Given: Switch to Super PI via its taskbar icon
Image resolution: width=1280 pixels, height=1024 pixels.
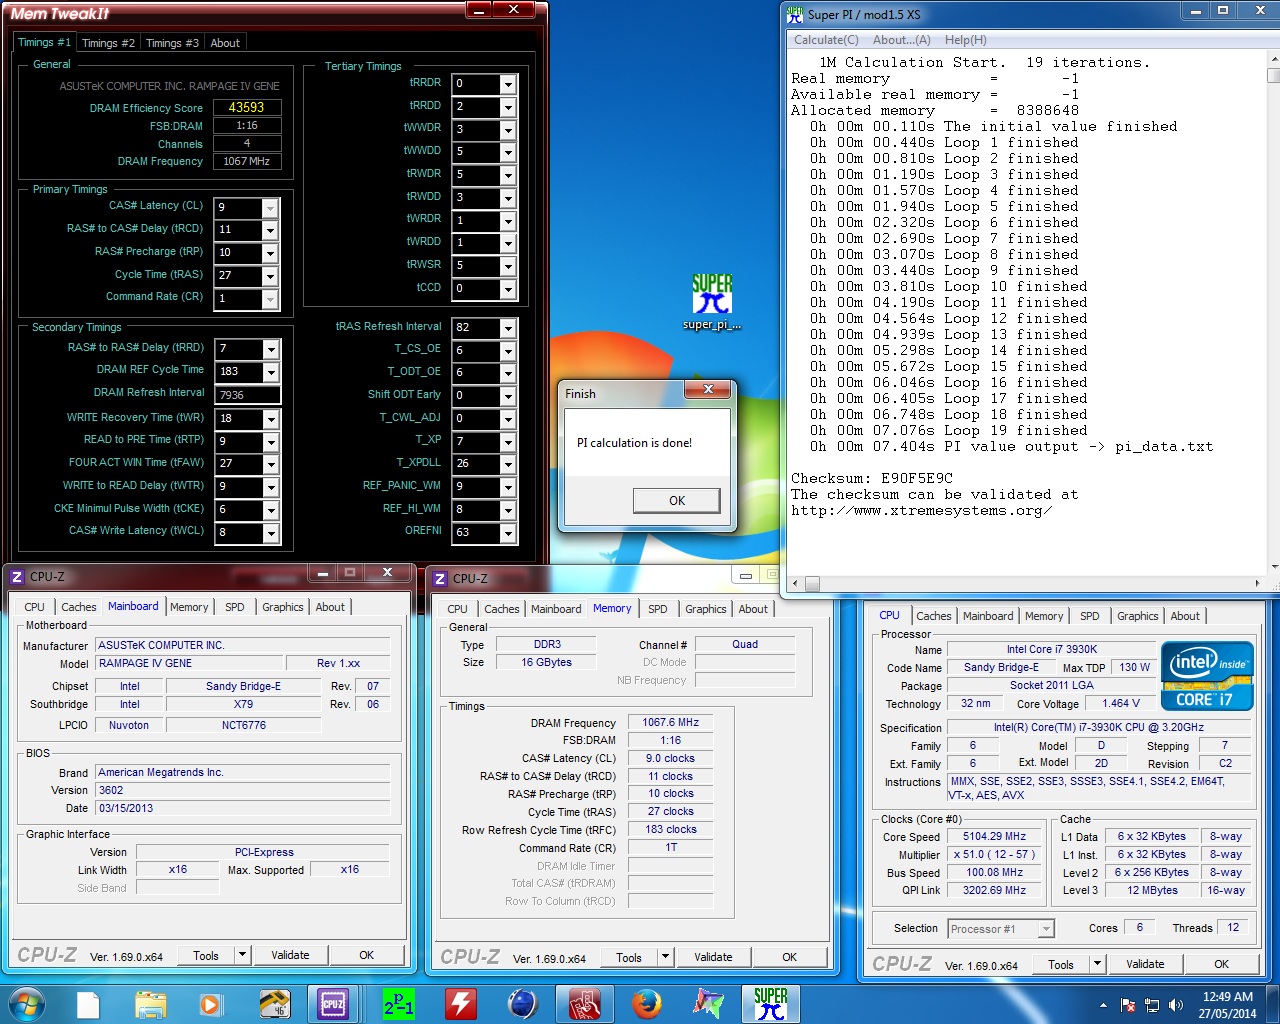Looking at the screenshot, I should 770,1003.
